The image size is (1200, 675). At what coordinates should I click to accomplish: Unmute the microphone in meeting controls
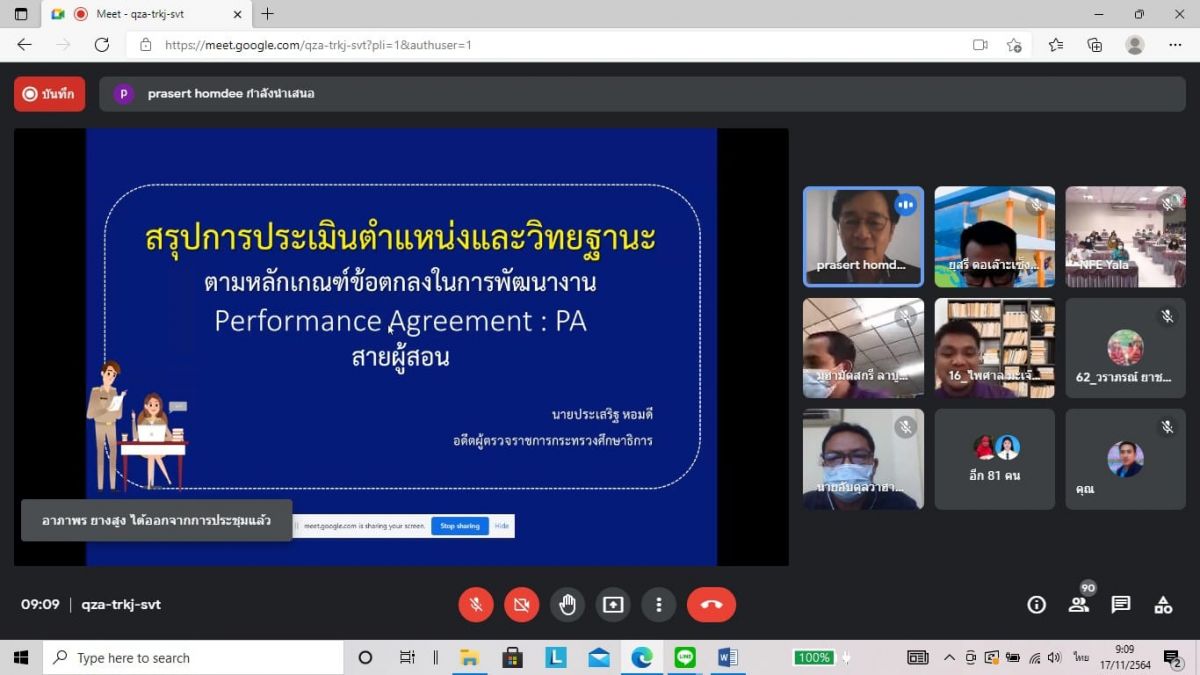pyautogui.click(x=476, y=605)
